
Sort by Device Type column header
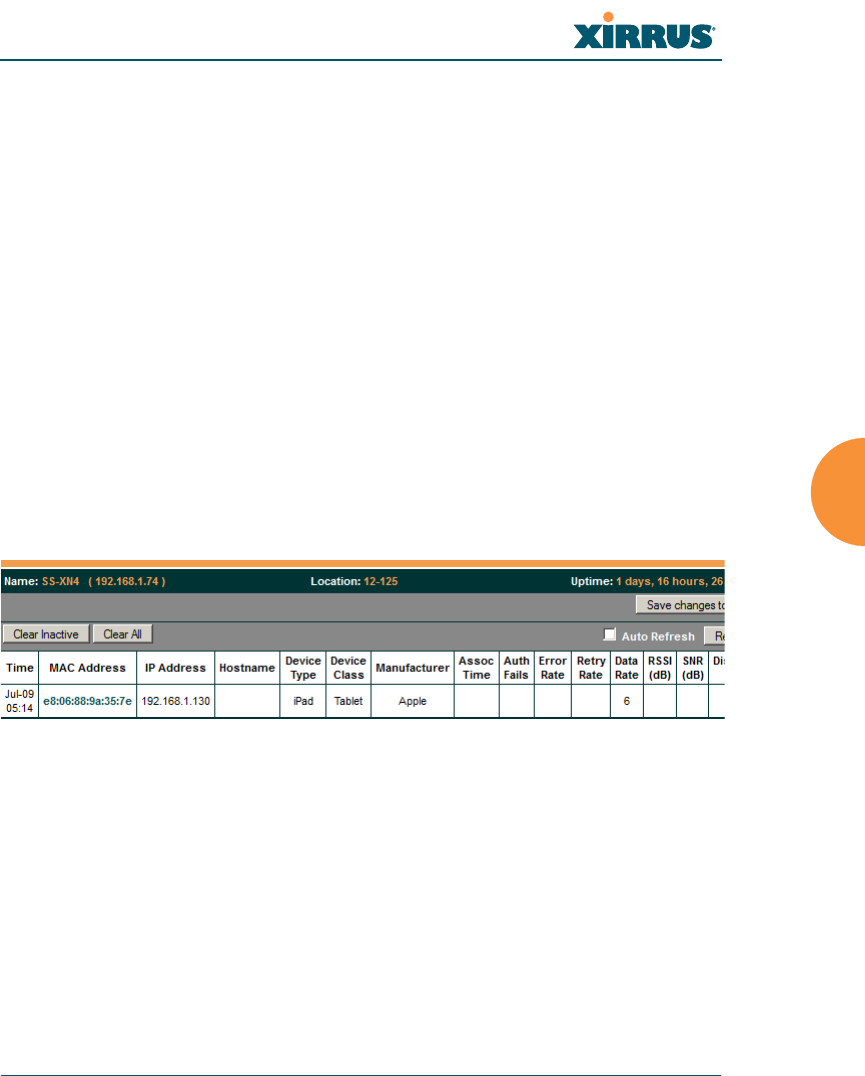303,668
